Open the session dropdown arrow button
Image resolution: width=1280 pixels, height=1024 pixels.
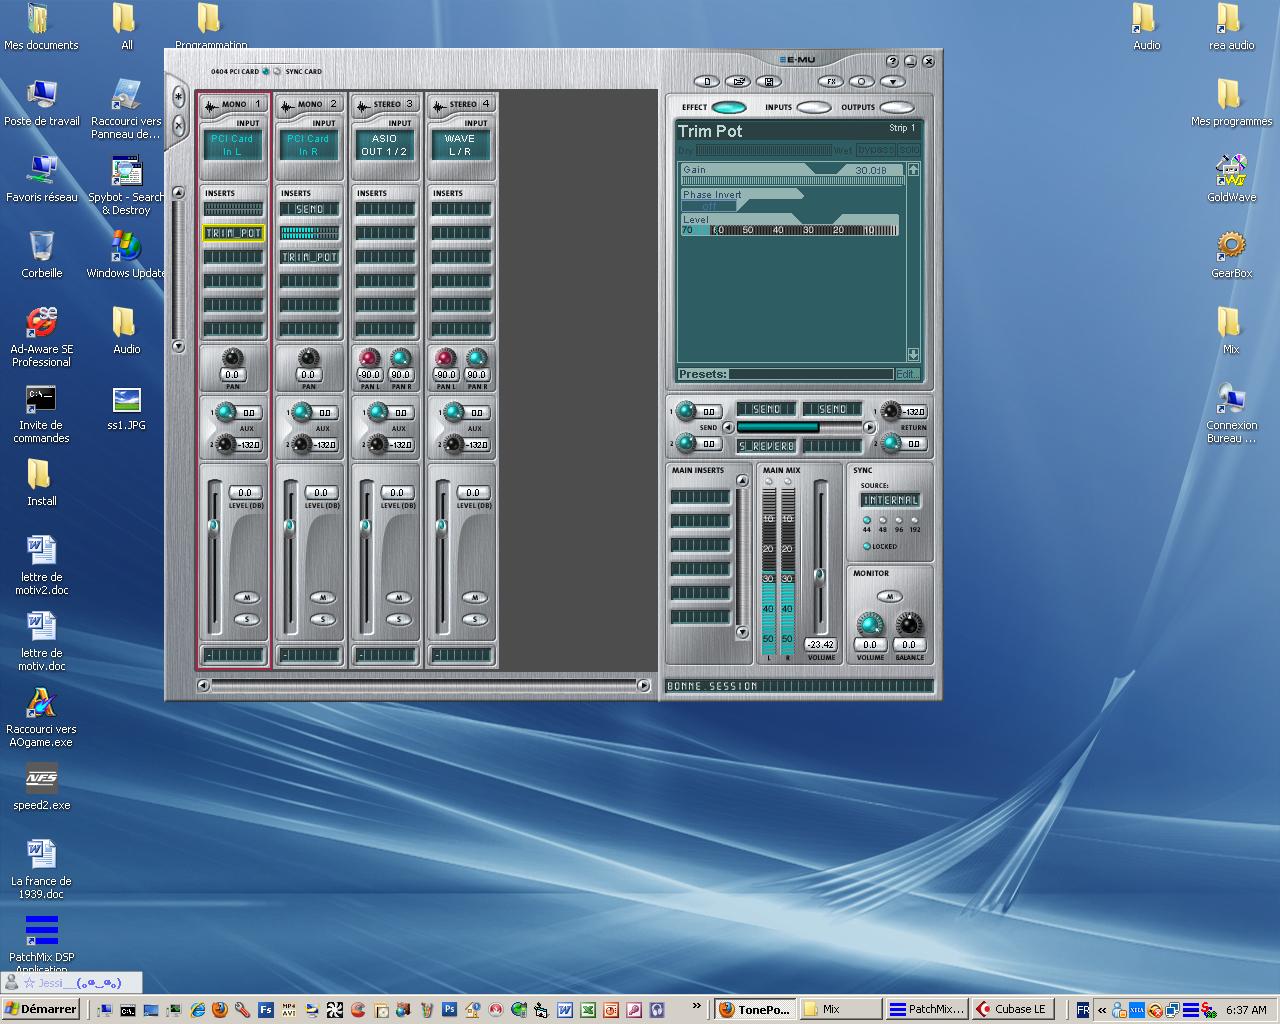pyautogui.click(x=892, y=82)
